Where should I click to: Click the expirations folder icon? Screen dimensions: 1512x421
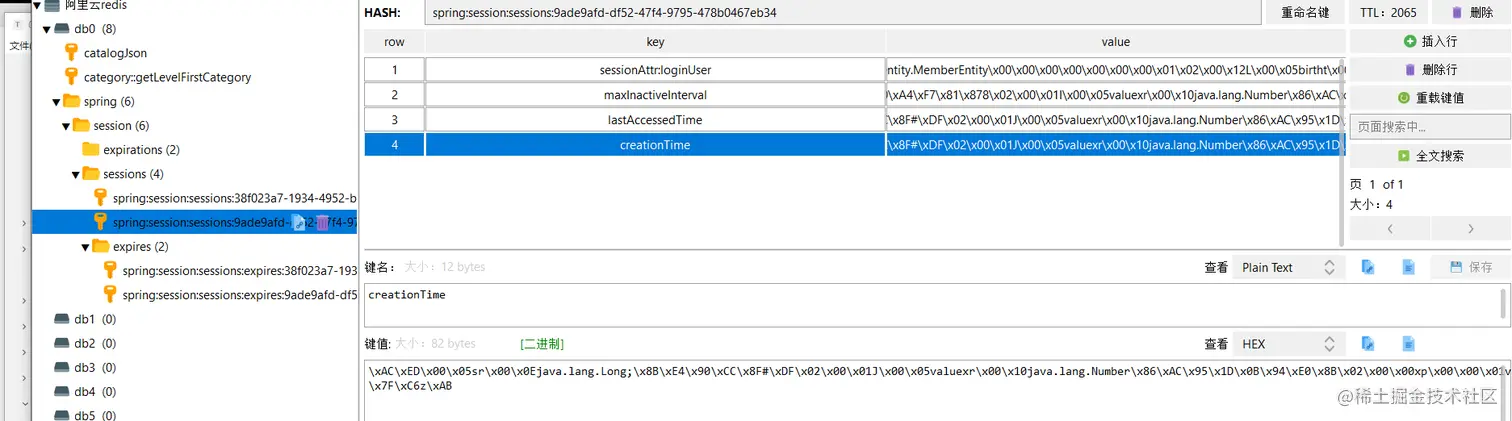click(x=91, y=149)
